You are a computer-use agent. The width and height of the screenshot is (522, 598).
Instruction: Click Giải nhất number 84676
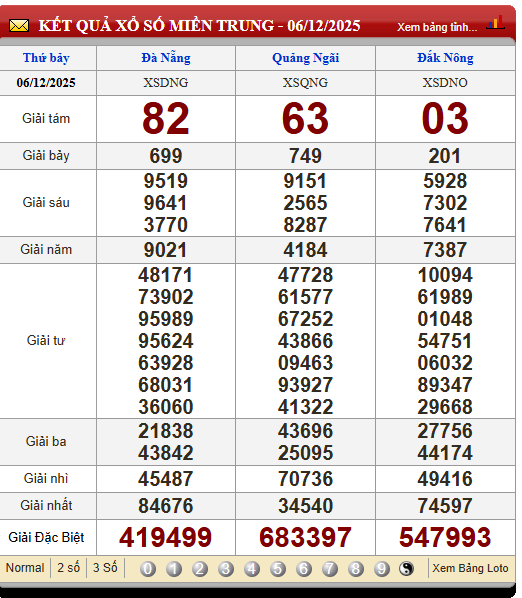pyautogui.click(x=166, y=506)
